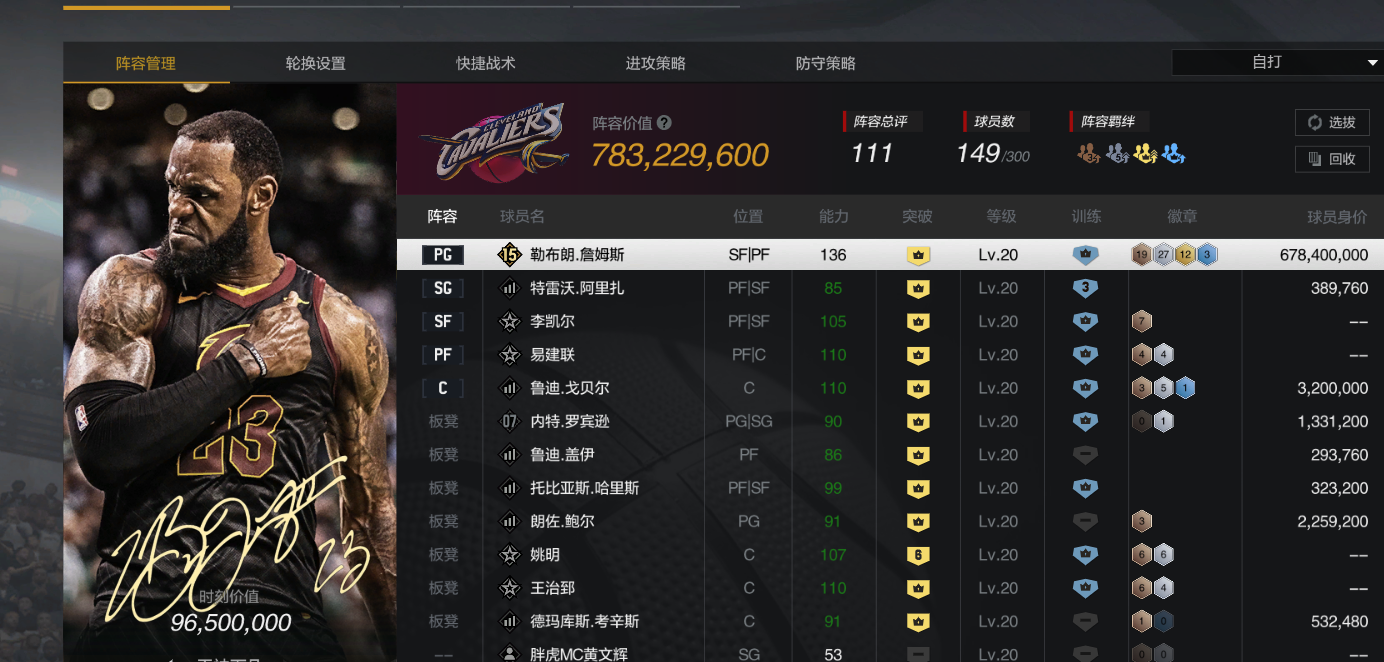Click the training badge with 3 for 特雷沃.阿里扎
Viewport: 1384px width, 662px height.
[1085, 288]
